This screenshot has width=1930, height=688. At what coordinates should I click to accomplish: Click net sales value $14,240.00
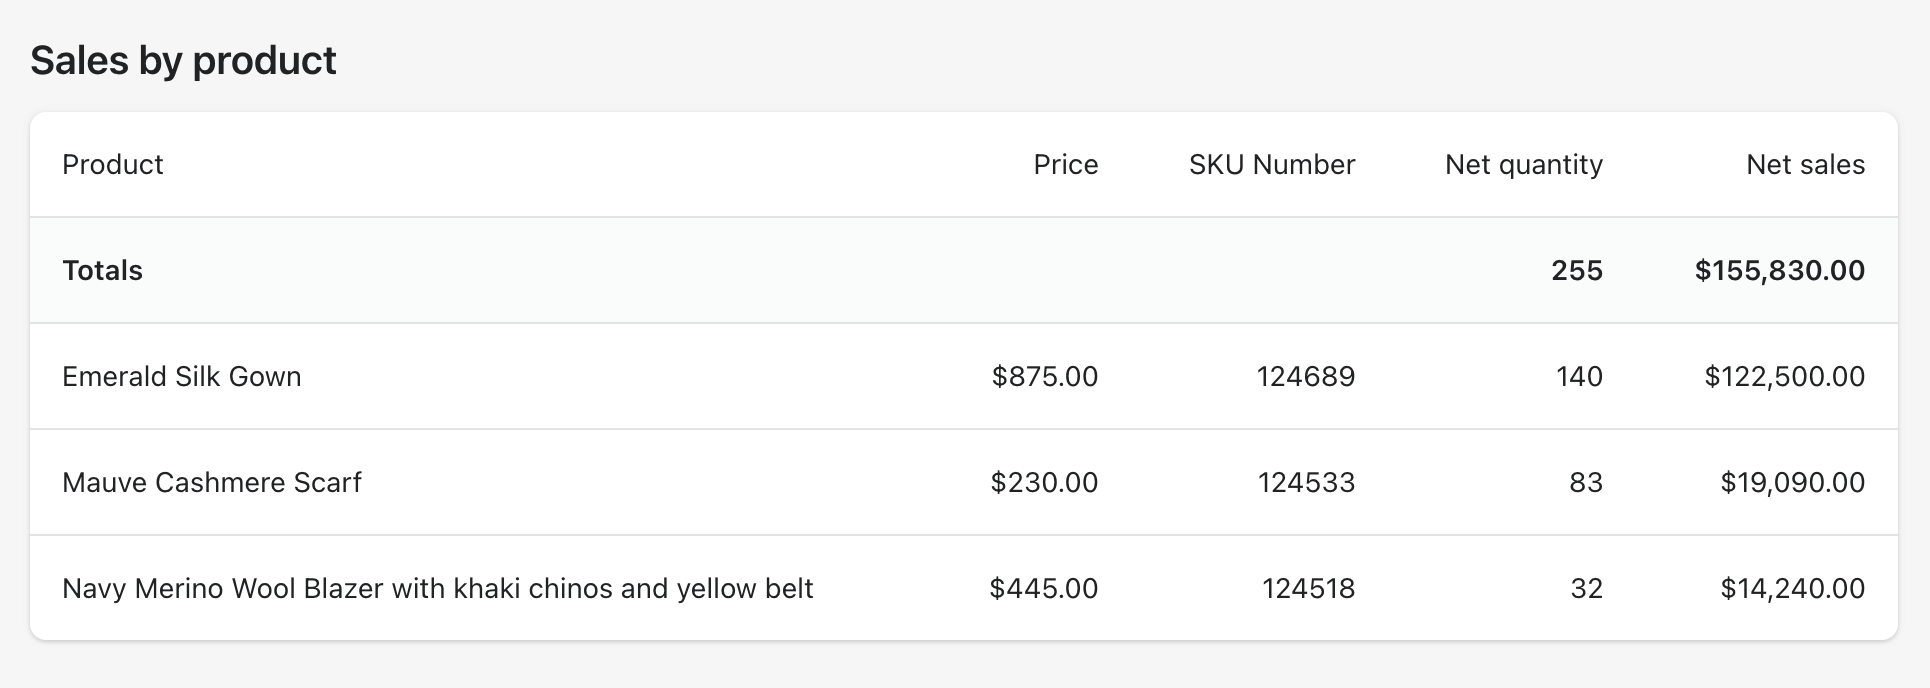point(1791,588)
